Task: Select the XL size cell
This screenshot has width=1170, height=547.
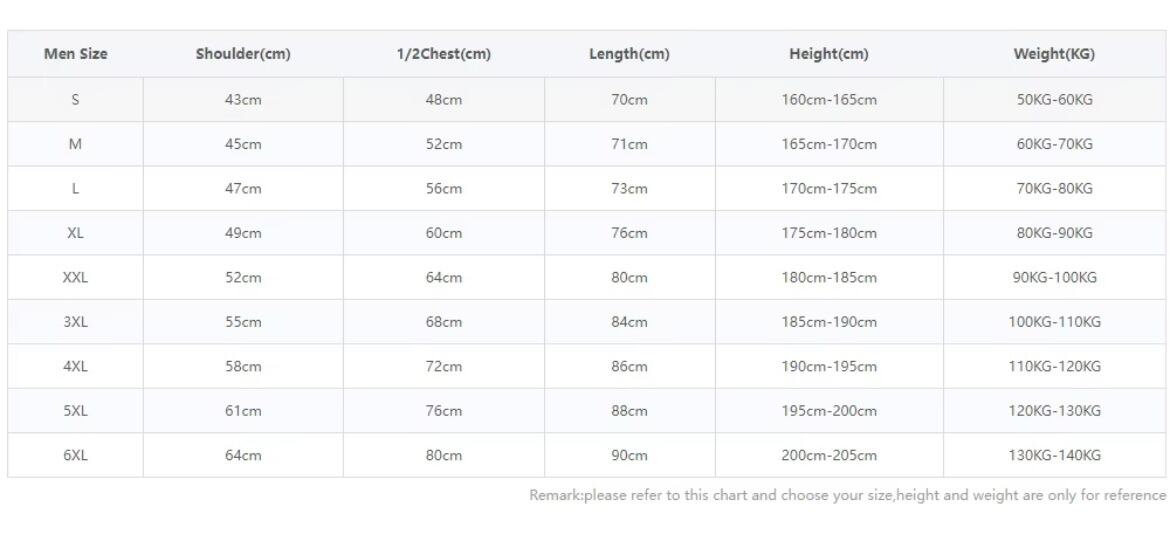Action: [x=75, y=233]
